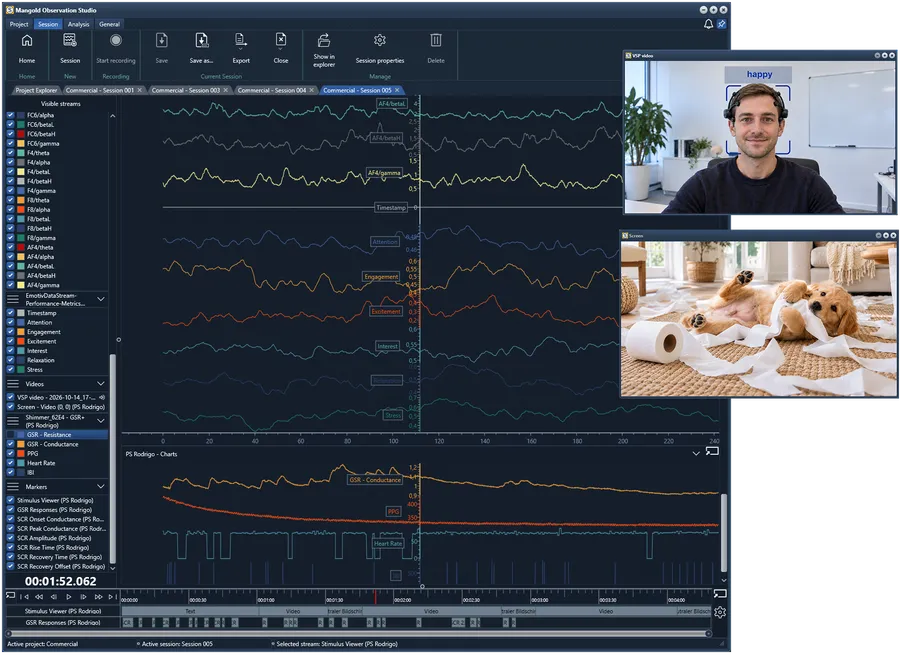Click the red playhead on the timecode ruler
The image size is (900, 658).
pos(375,597)
